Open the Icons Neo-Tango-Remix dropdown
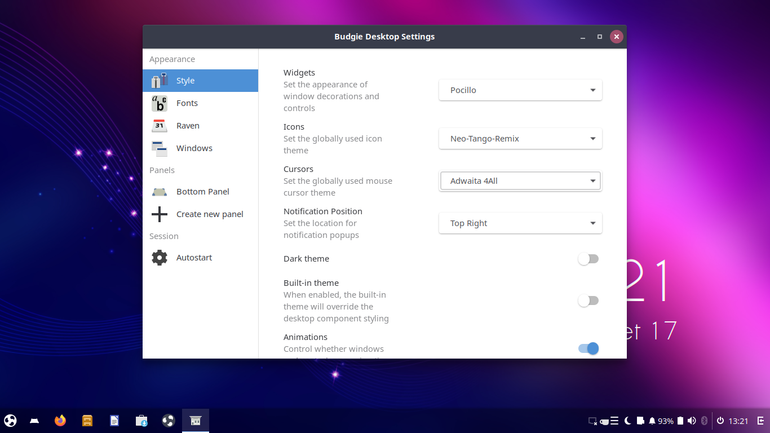The width and height of the screenshot is (770, 433). point(520,139)
